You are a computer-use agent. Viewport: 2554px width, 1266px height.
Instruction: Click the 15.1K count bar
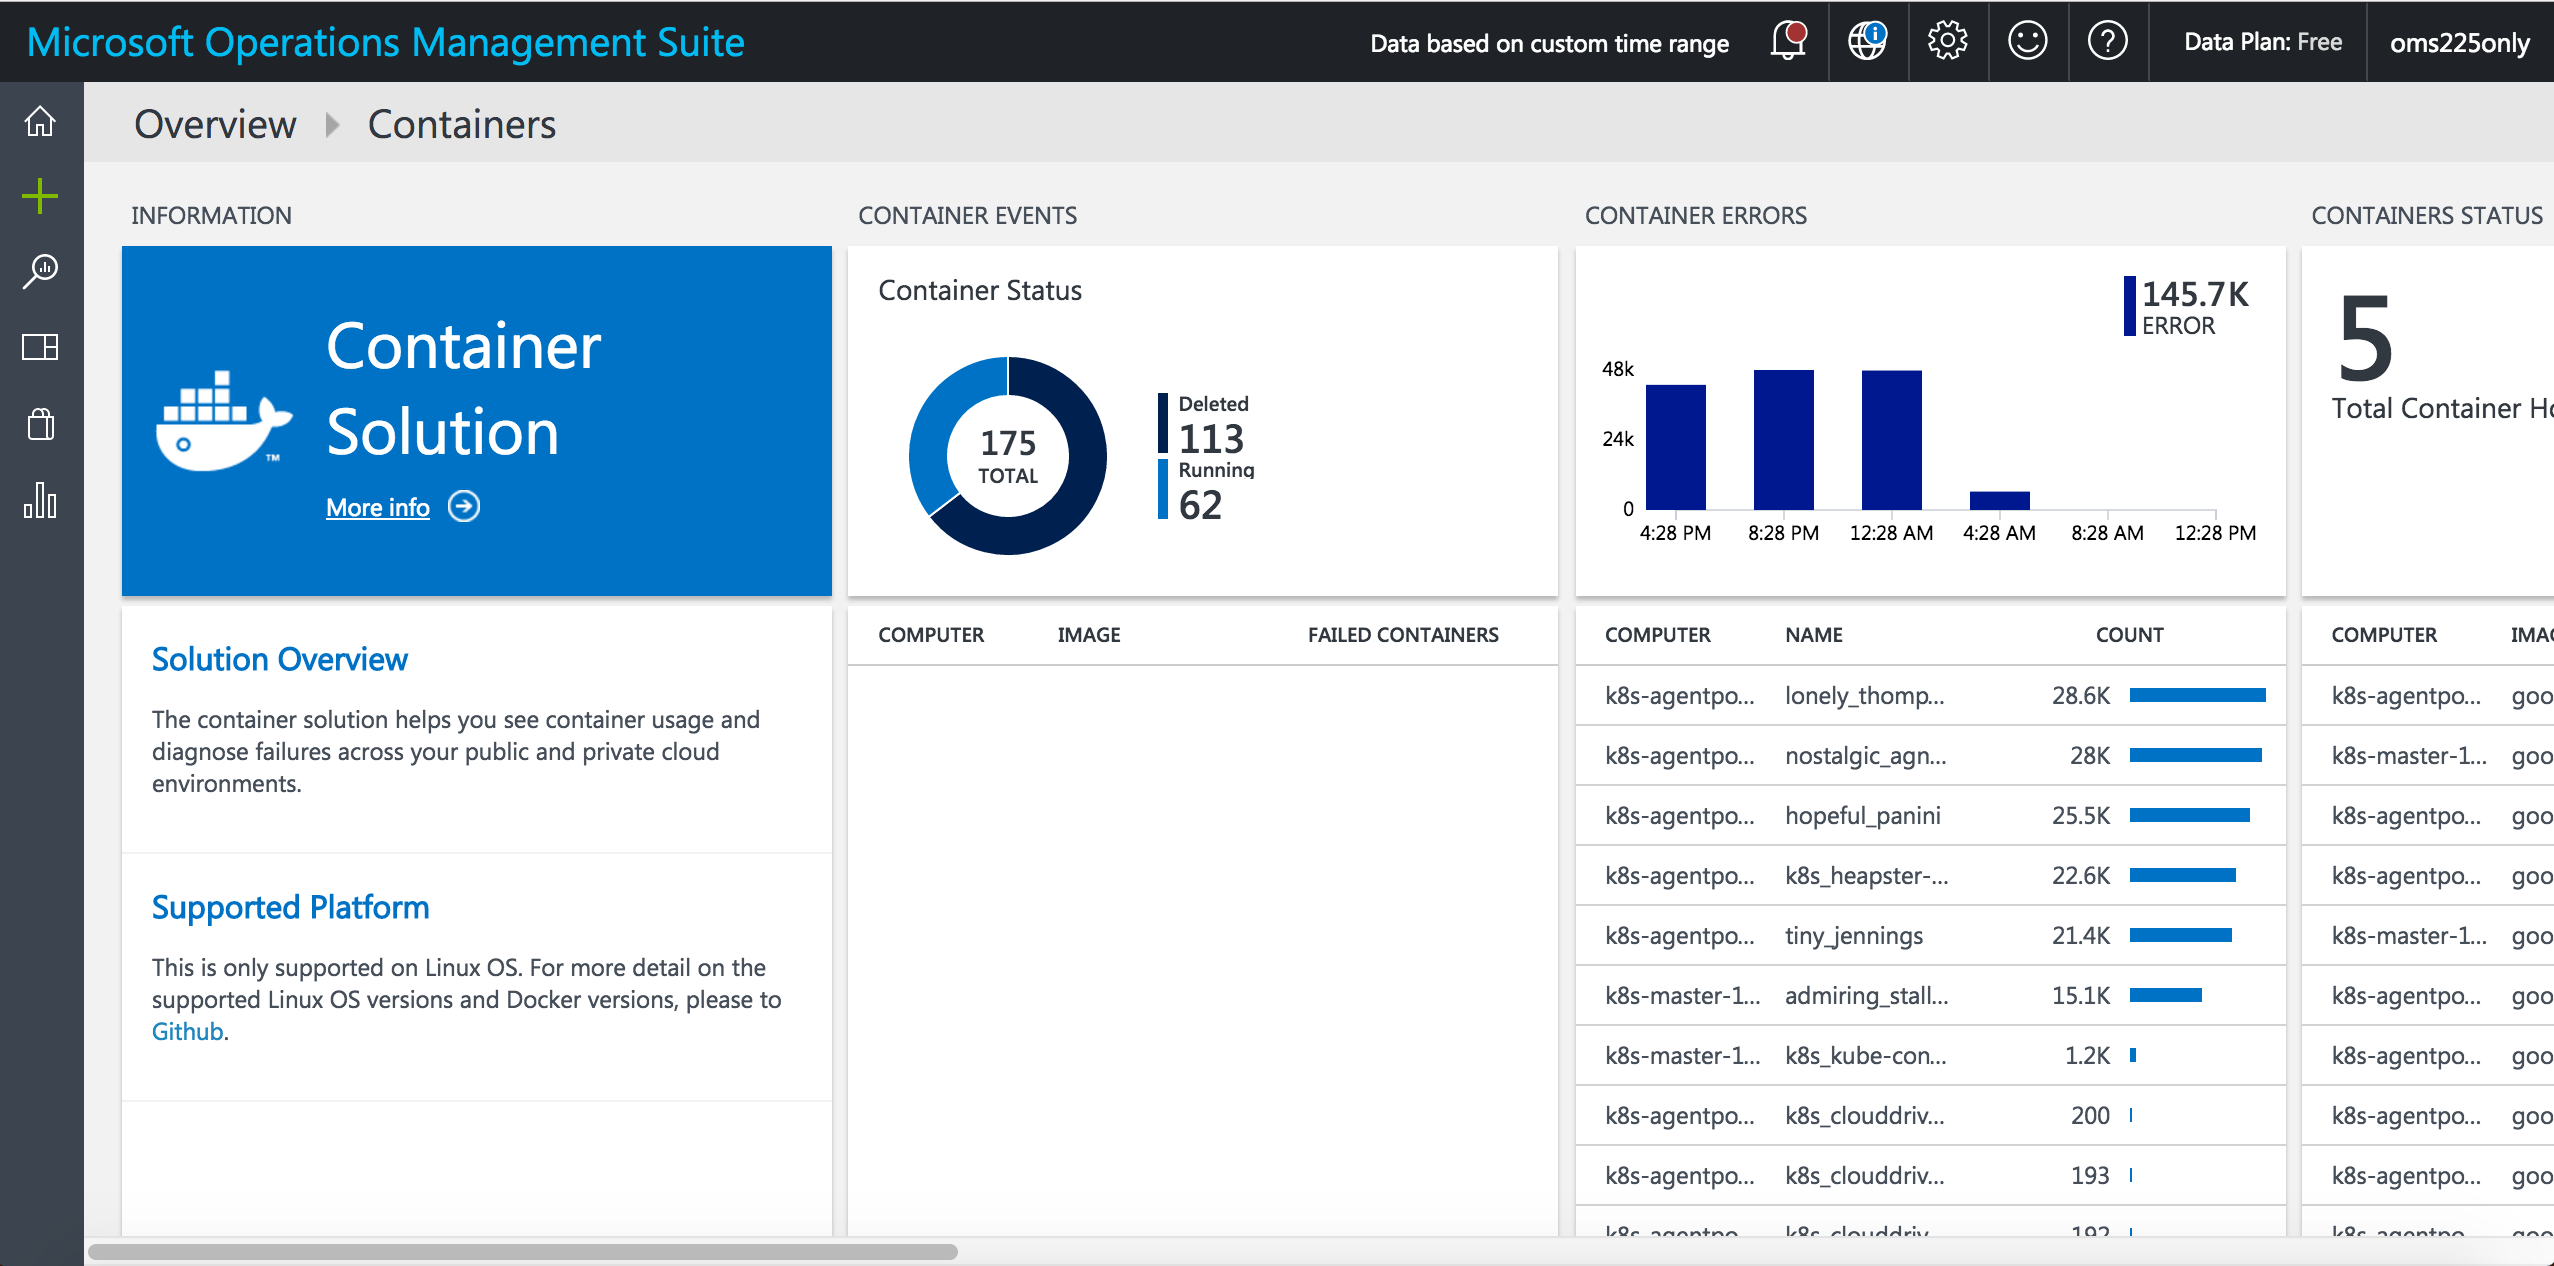click(2166, 995)
